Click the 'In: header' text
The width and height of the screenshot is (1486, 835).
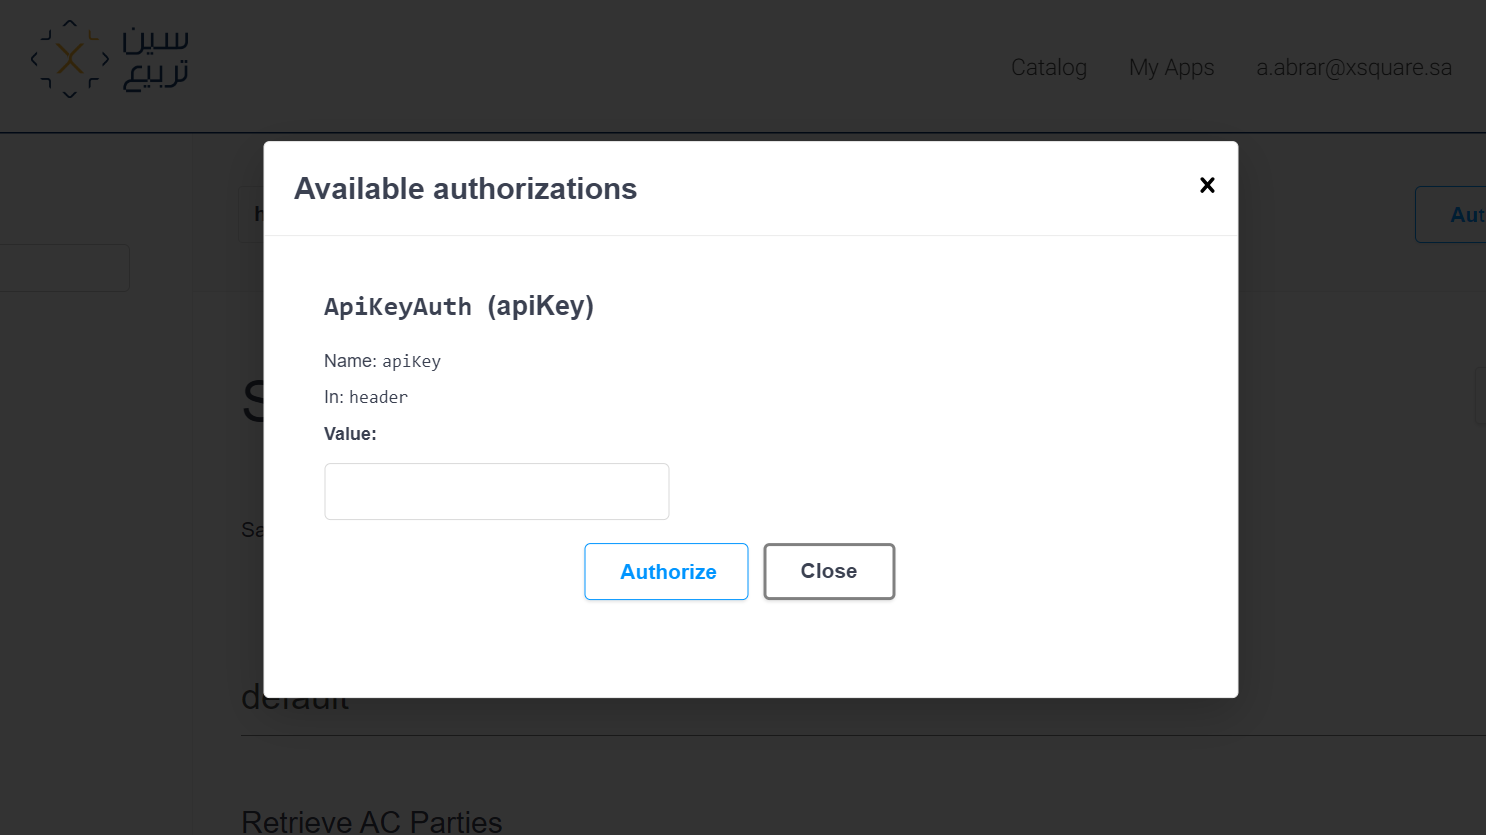(366, 397)
